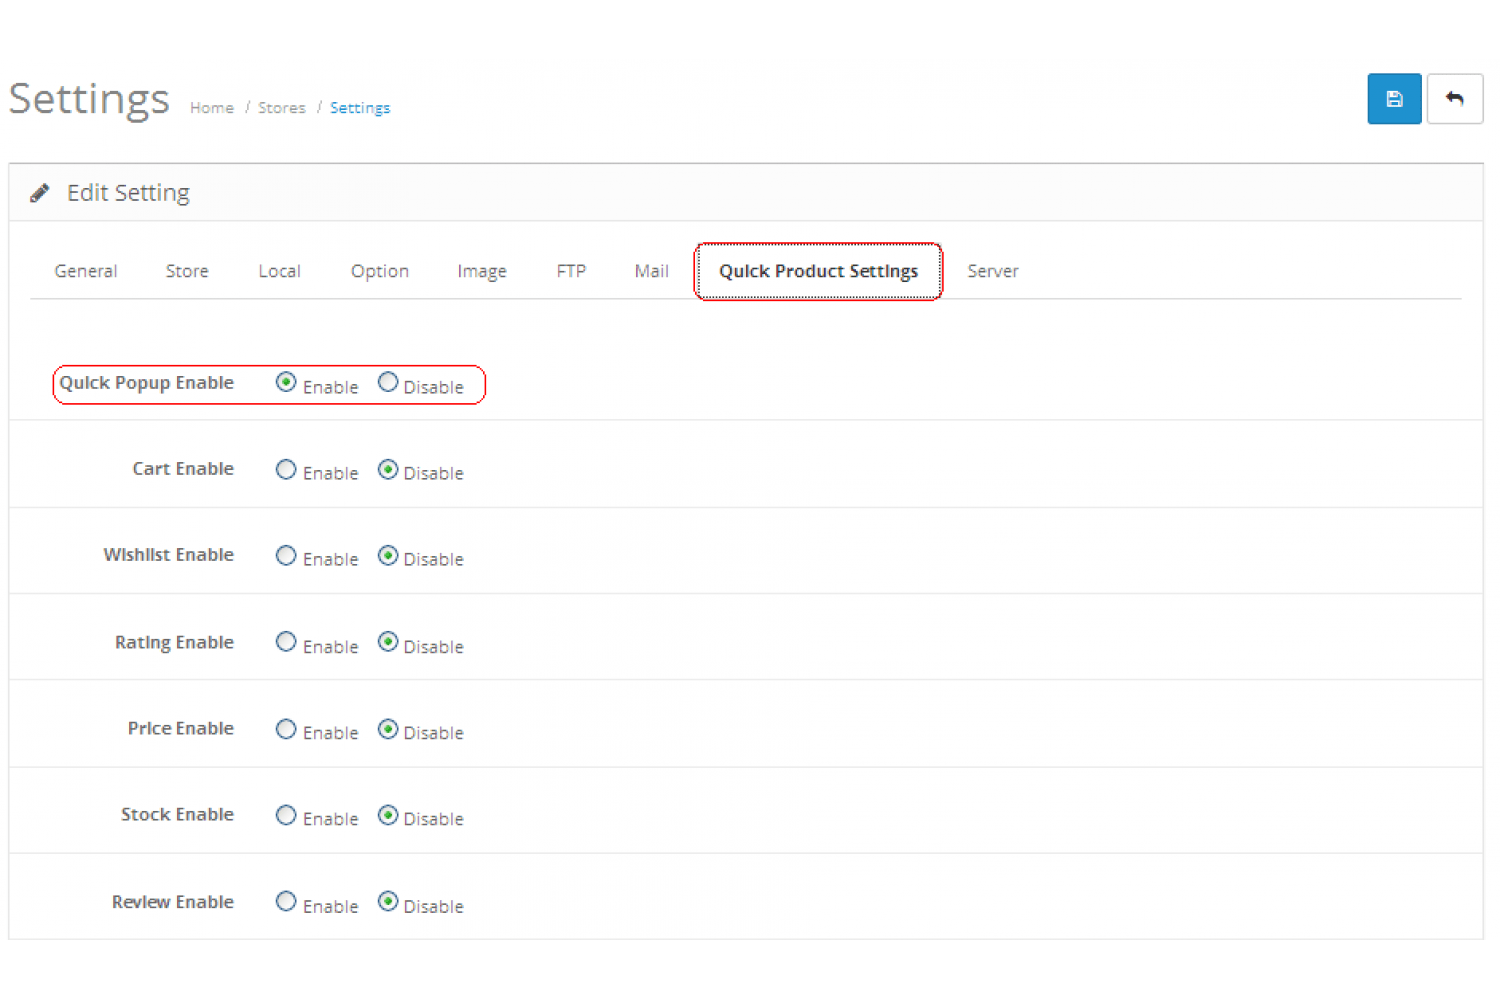Click the back arrow icon

(x=1455, y=98)
